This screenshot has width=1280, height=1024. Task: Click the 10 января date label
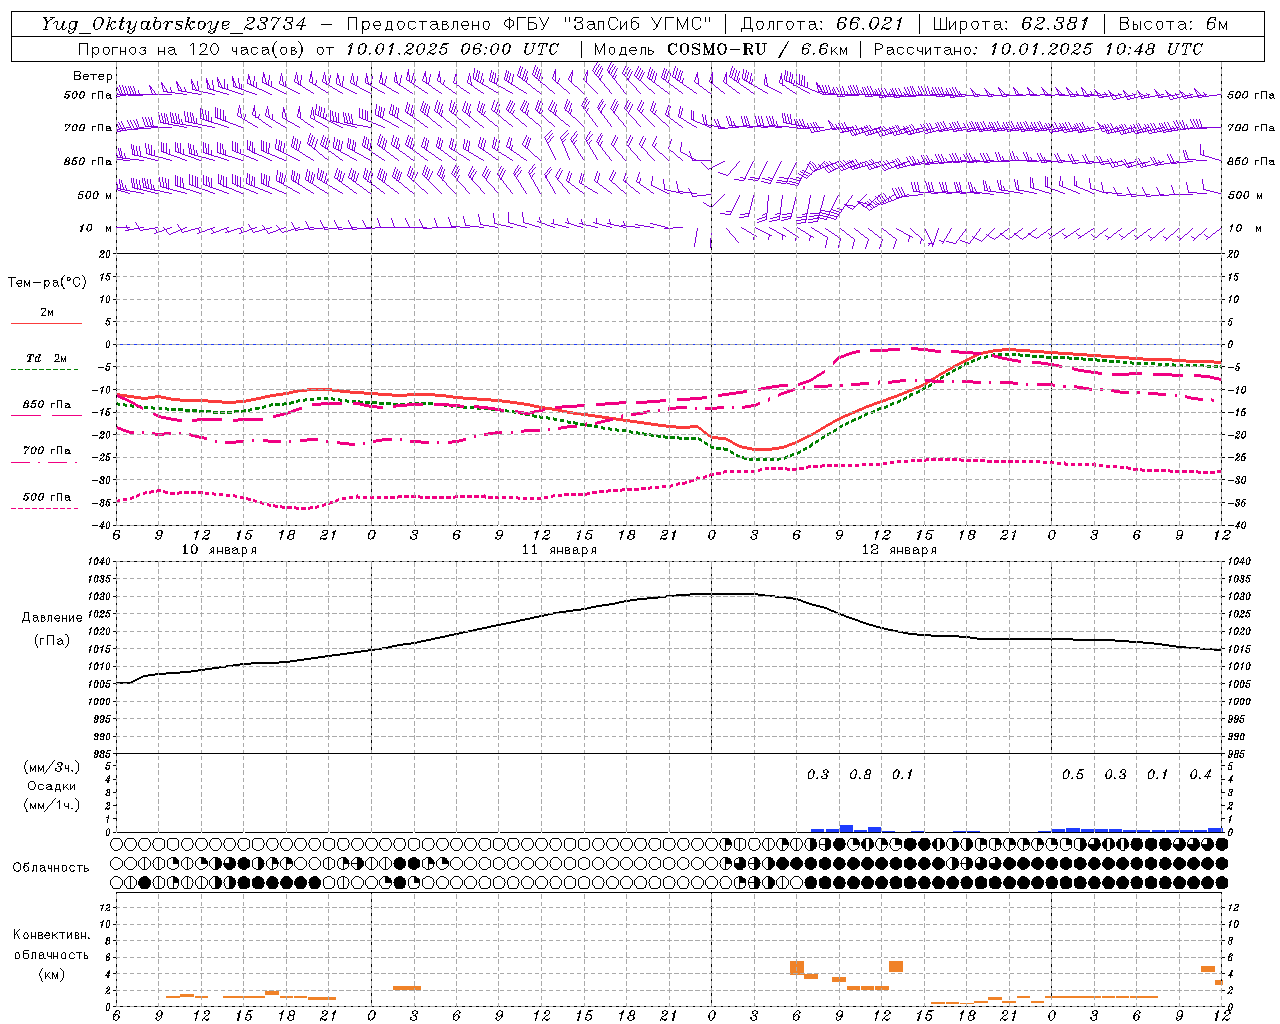click(x=219, y=550)
